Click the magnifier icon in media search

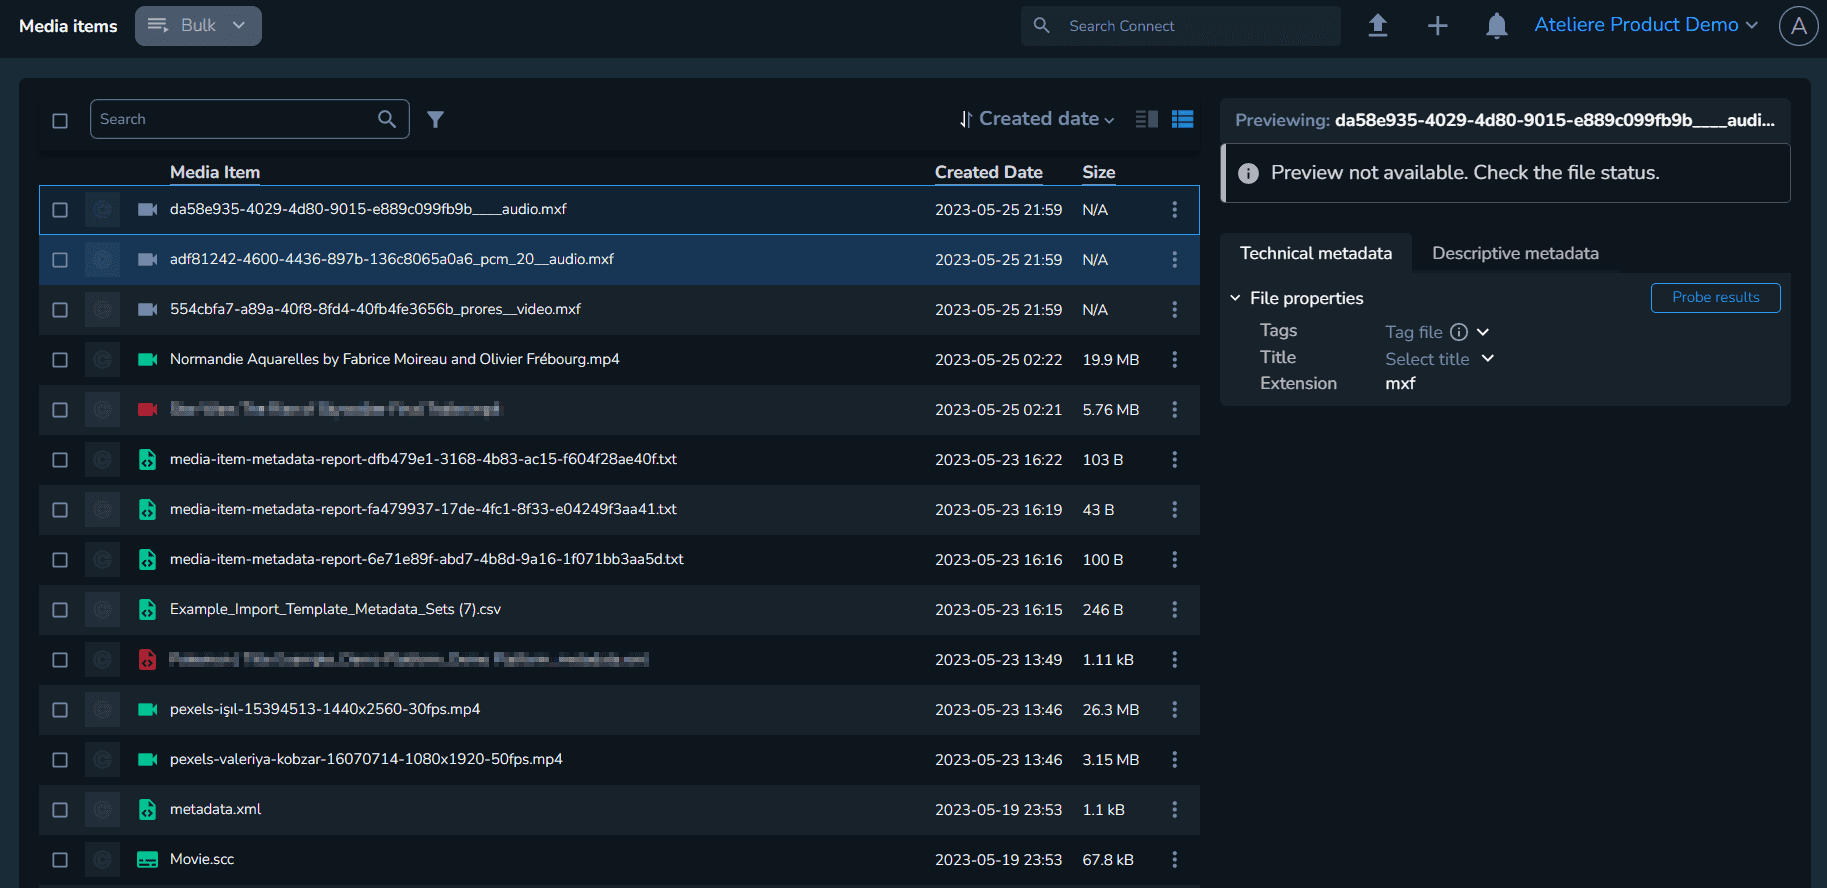point(387,119)
